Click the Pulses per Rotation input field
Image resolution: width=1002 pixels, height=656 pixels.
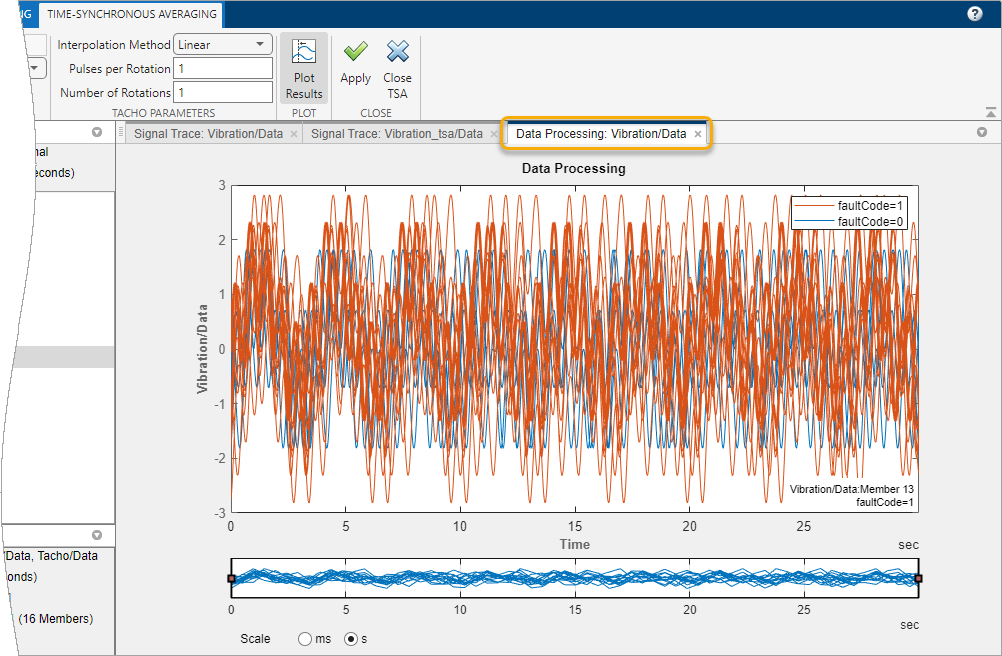coord(223,68)
